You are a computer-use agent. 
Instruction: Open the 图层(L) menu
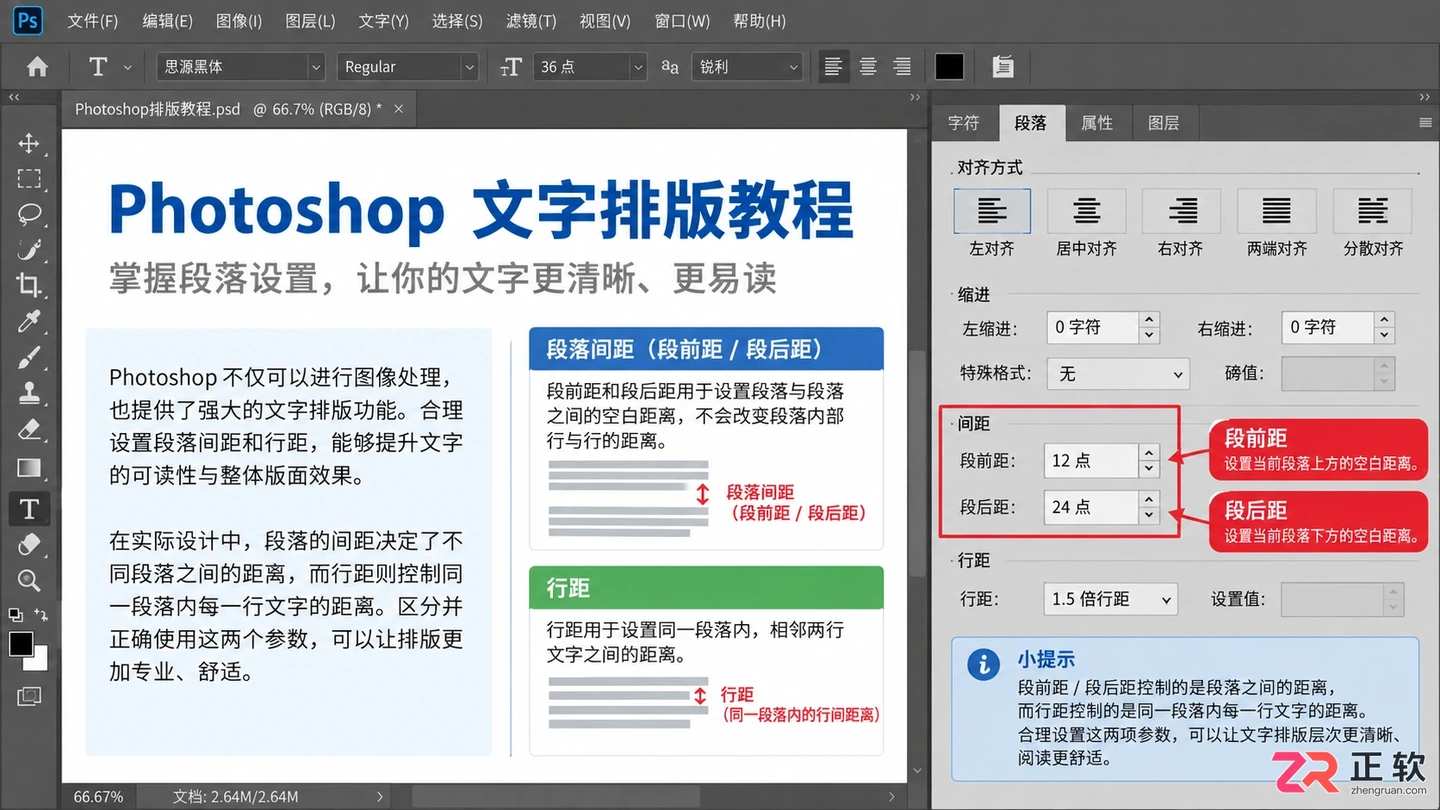tap(310, 21)
